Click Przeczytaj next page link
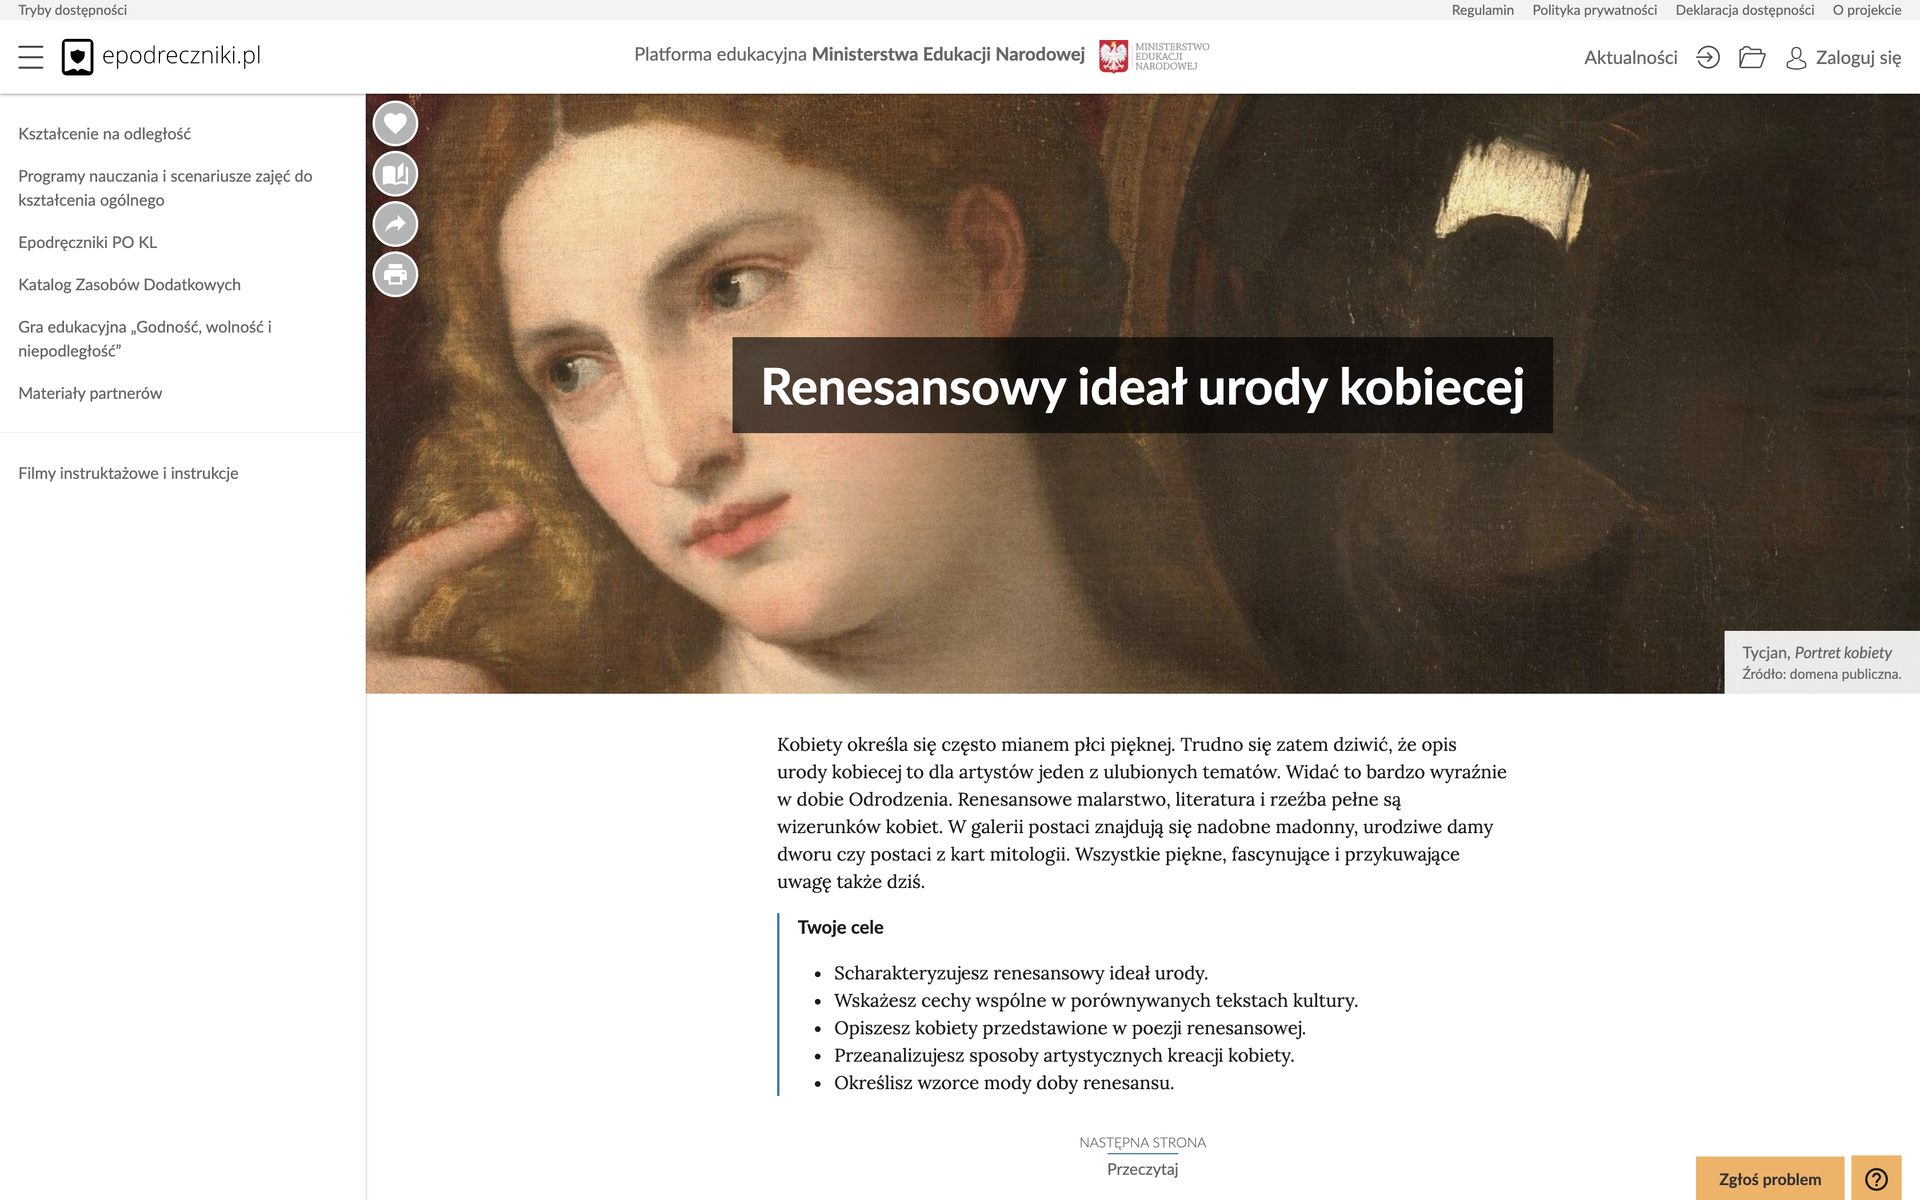 (x=1142, y=1169)
